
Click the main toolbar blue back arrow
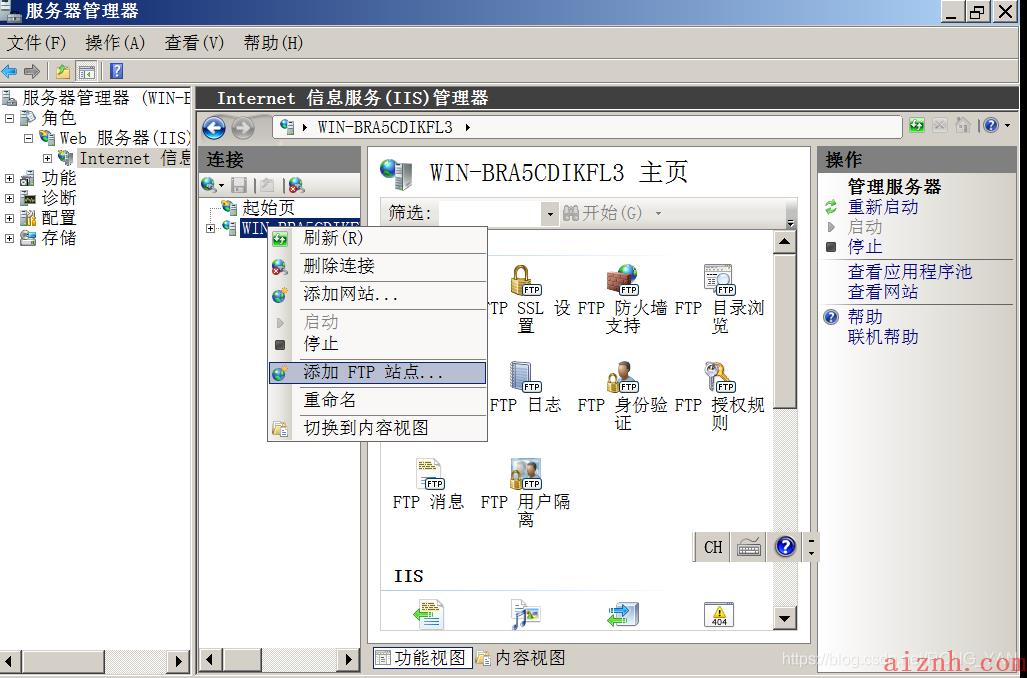tap(9, 71)
